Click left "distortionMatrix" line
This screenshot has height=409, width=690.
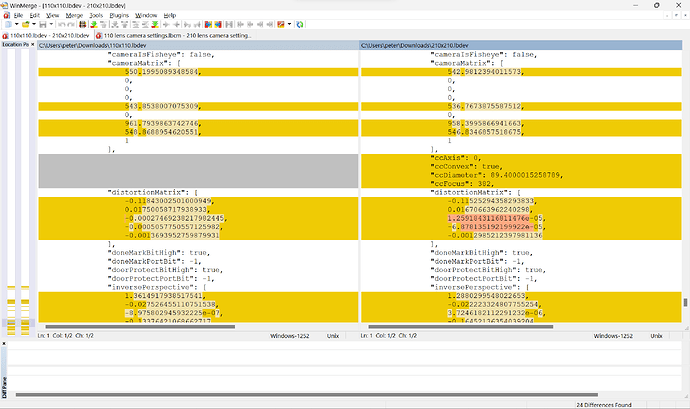pyautogui.click(x=153, y=192)
